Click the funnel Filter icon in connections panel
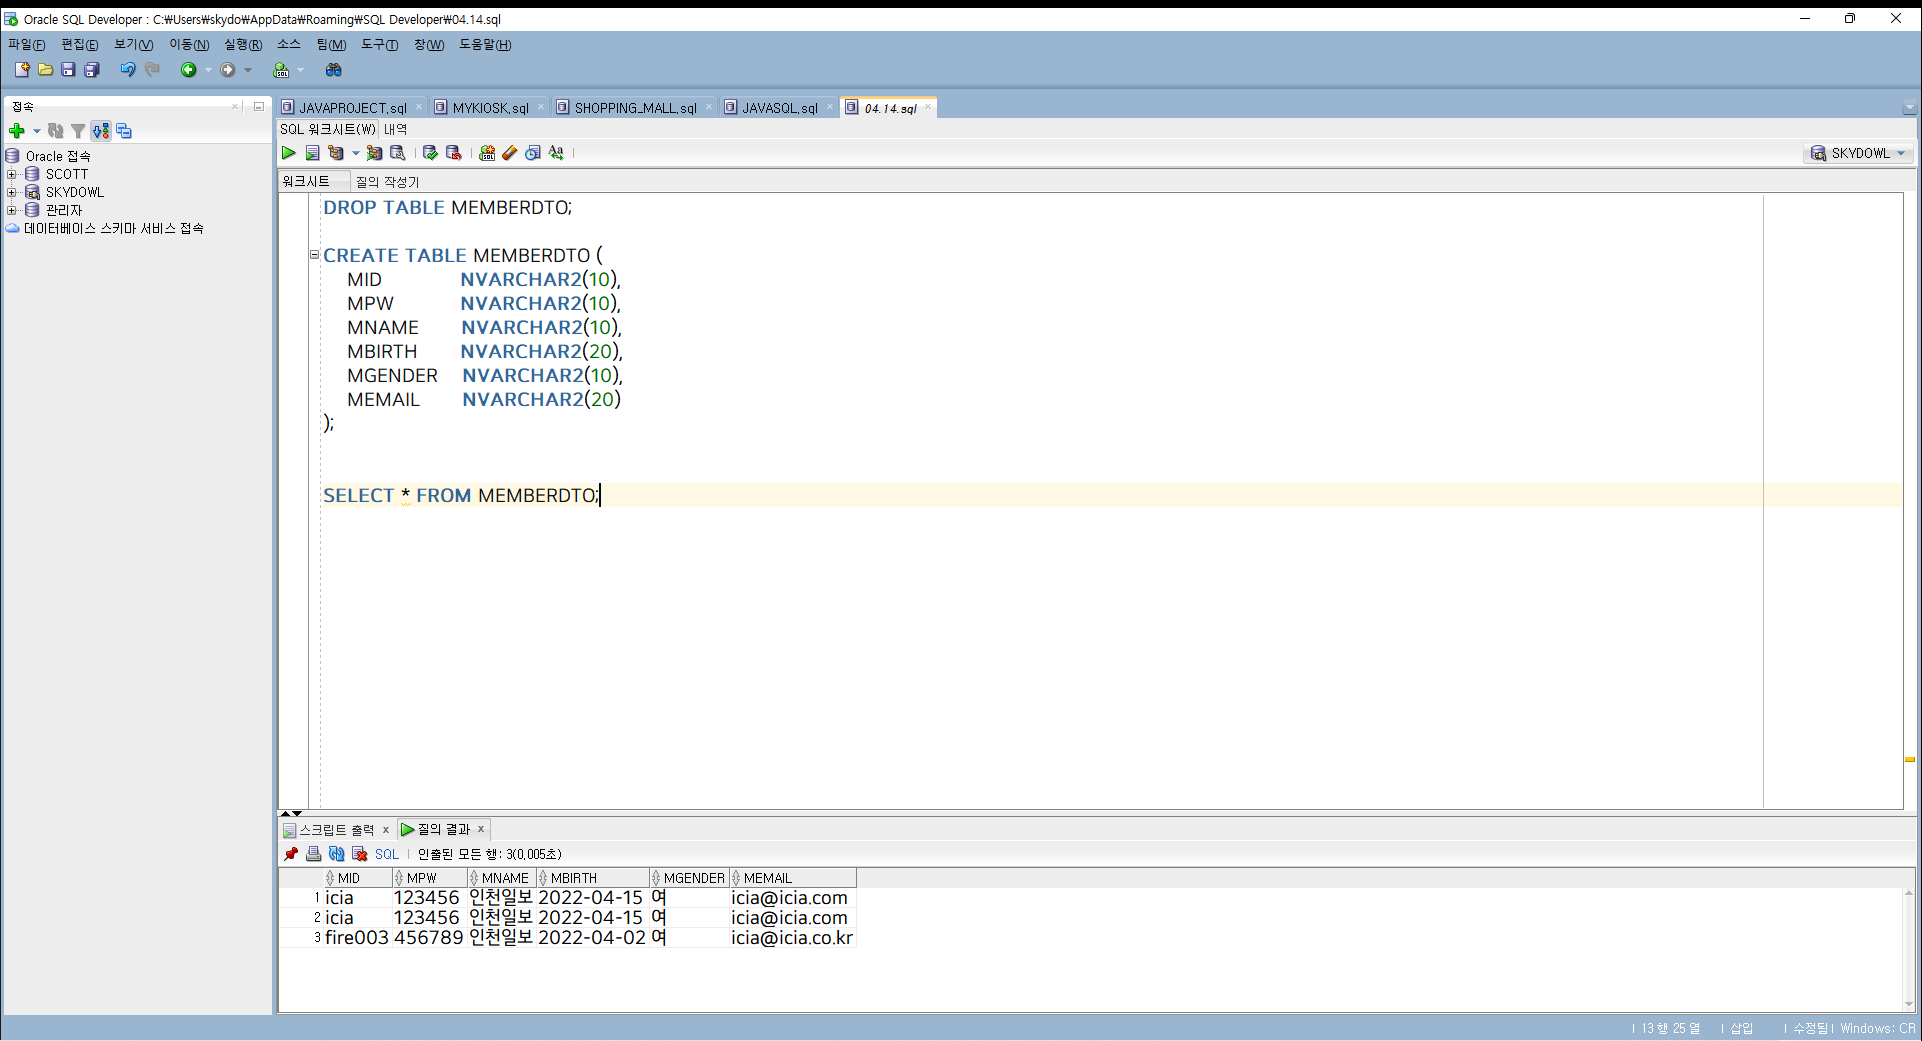The image size is (1922, 1041). [x=78, y=131]
